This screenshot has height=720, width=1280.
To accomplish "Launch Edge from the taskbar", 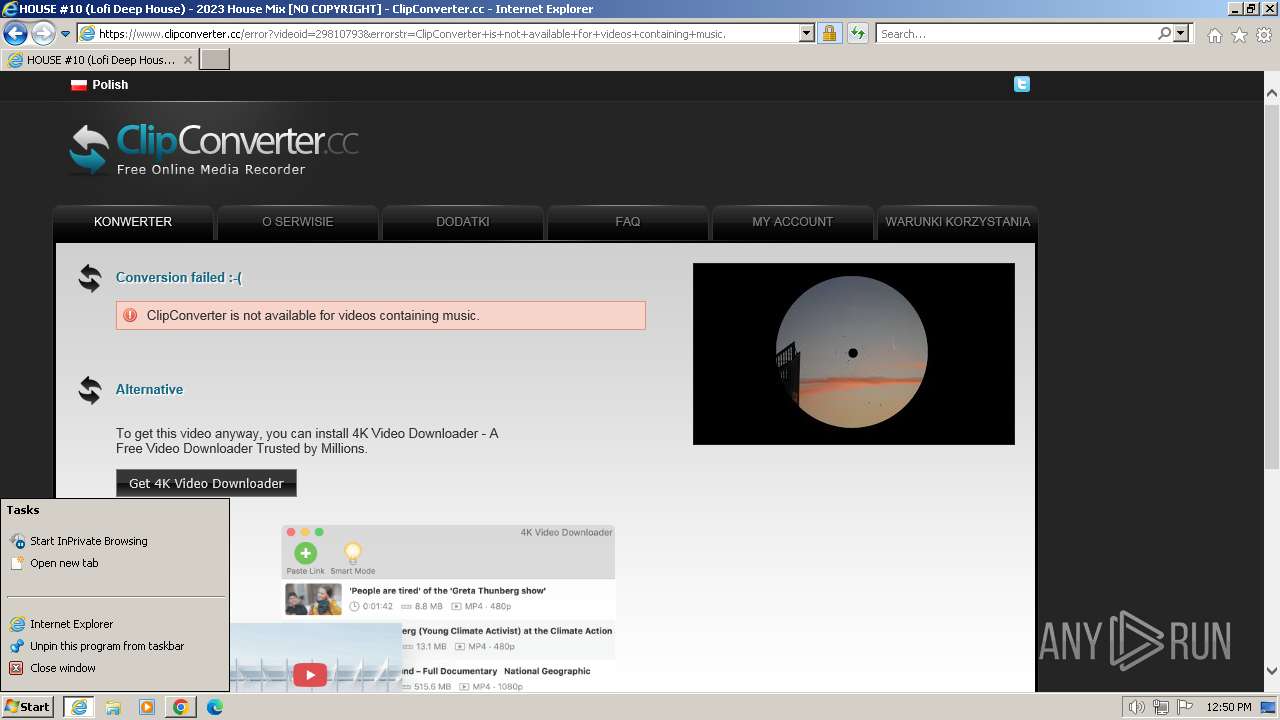I will click(x=215, y=707).
